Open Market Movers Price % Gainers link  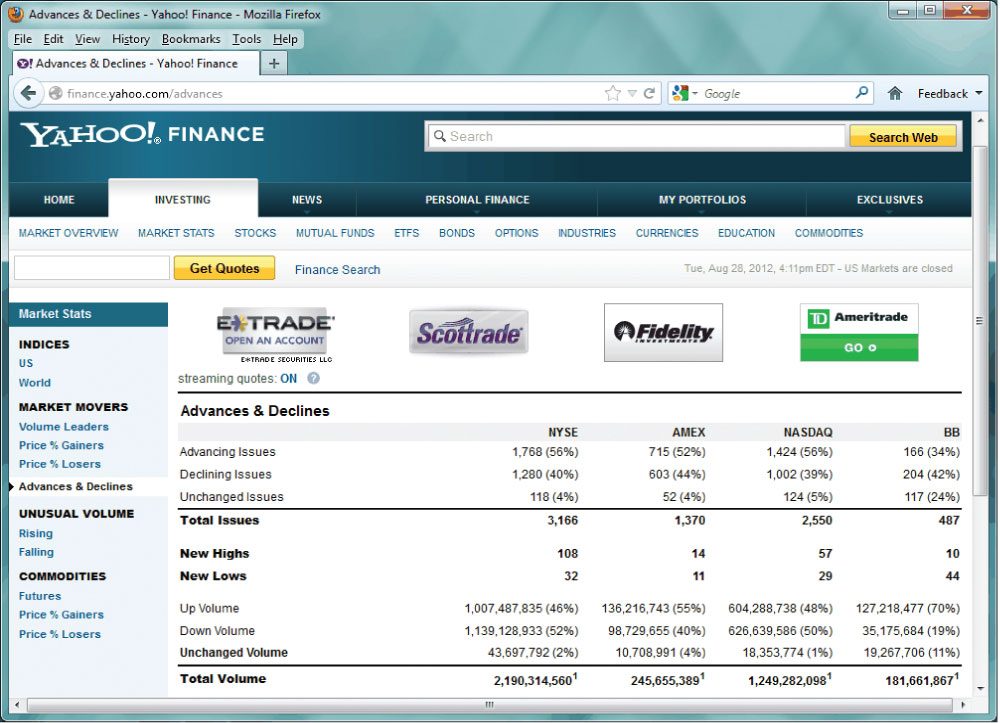[61, 446]
